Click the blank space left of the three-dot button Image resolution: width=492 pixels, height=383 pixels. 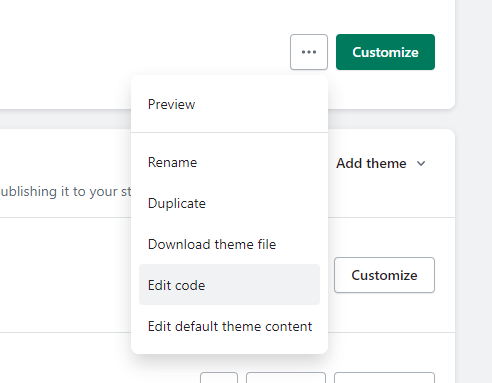click(143, 52)
